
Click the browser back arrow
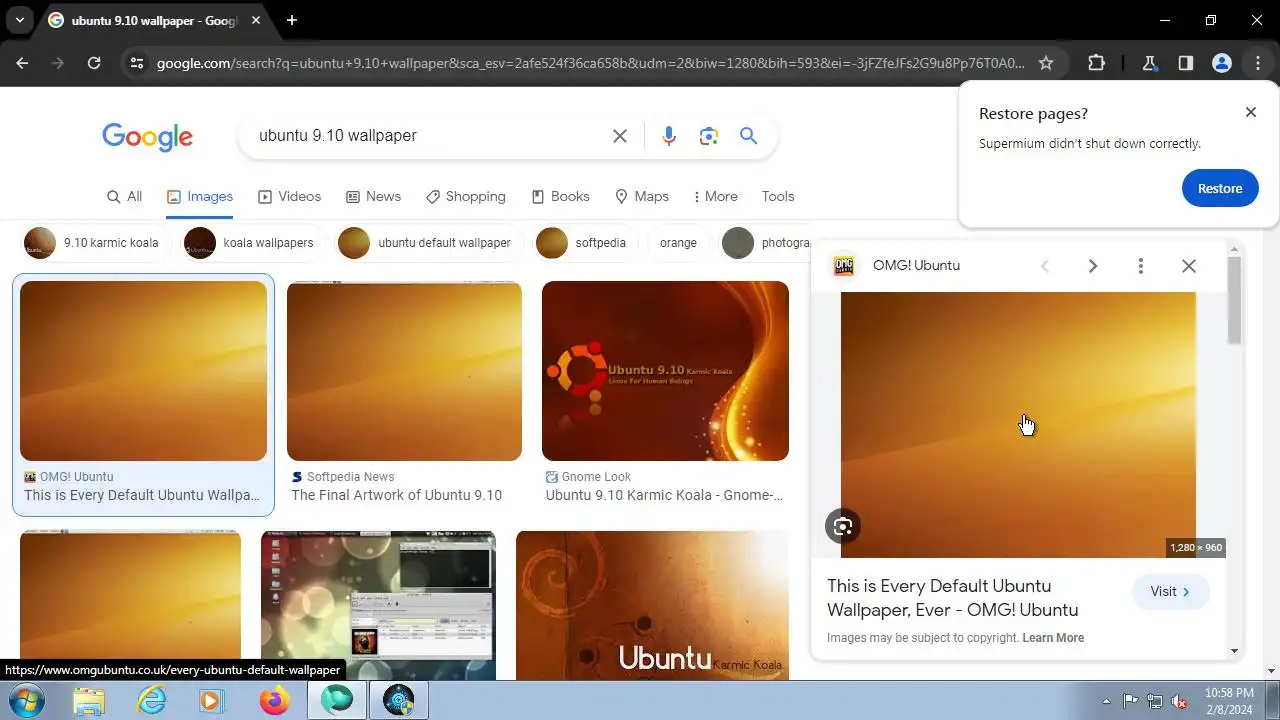click(x=22, y=63)
